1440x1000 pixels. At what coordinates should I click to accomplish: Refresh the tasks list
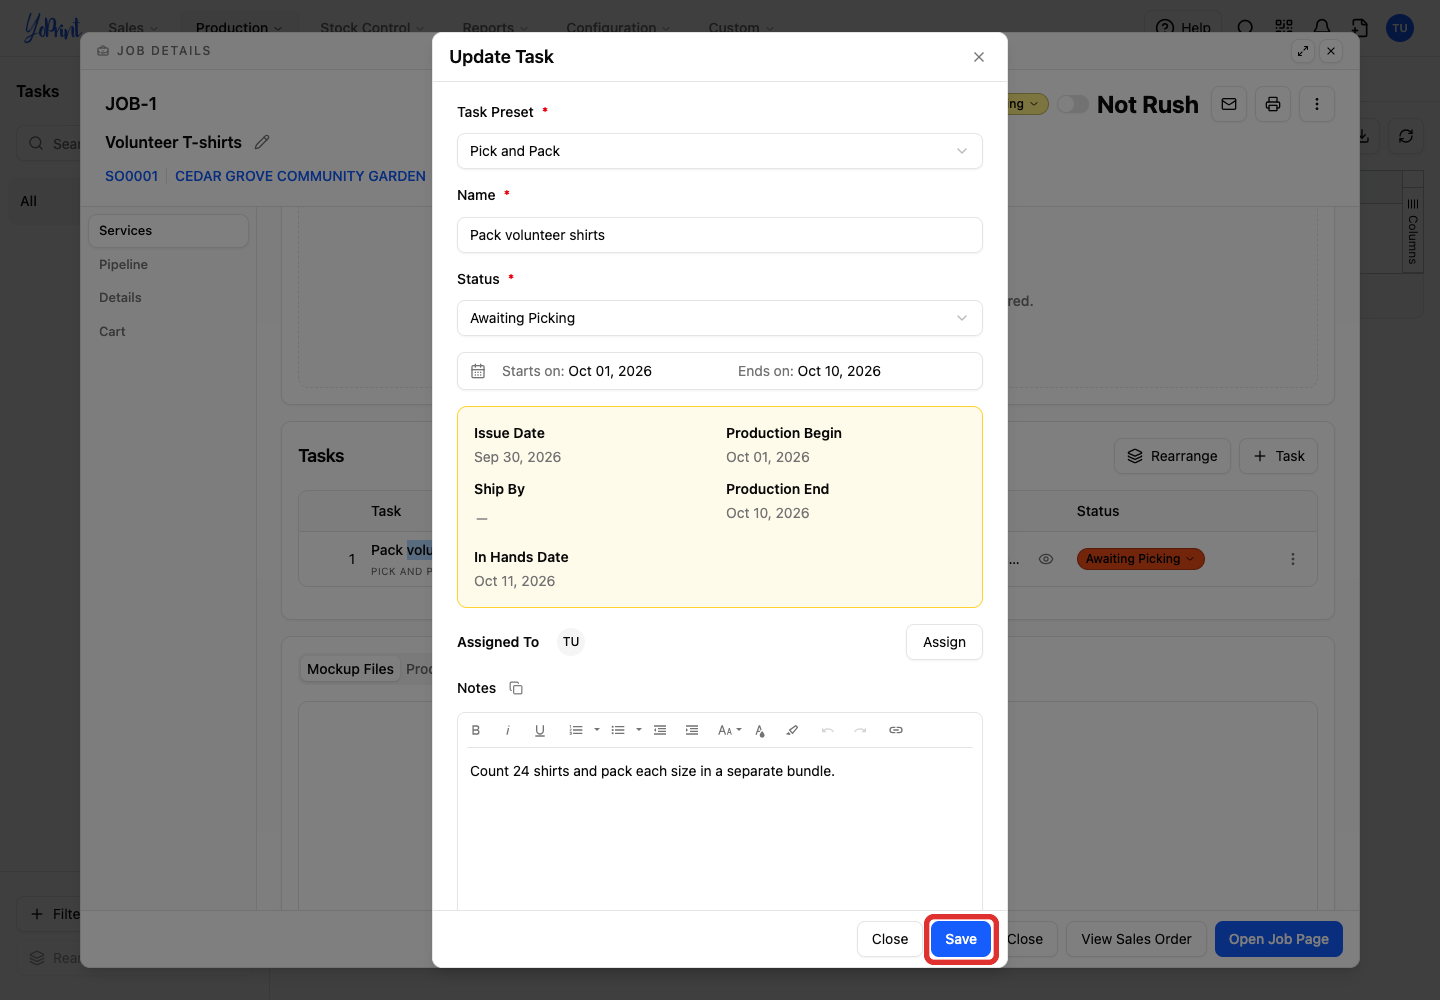click(x=1406, y=136)
